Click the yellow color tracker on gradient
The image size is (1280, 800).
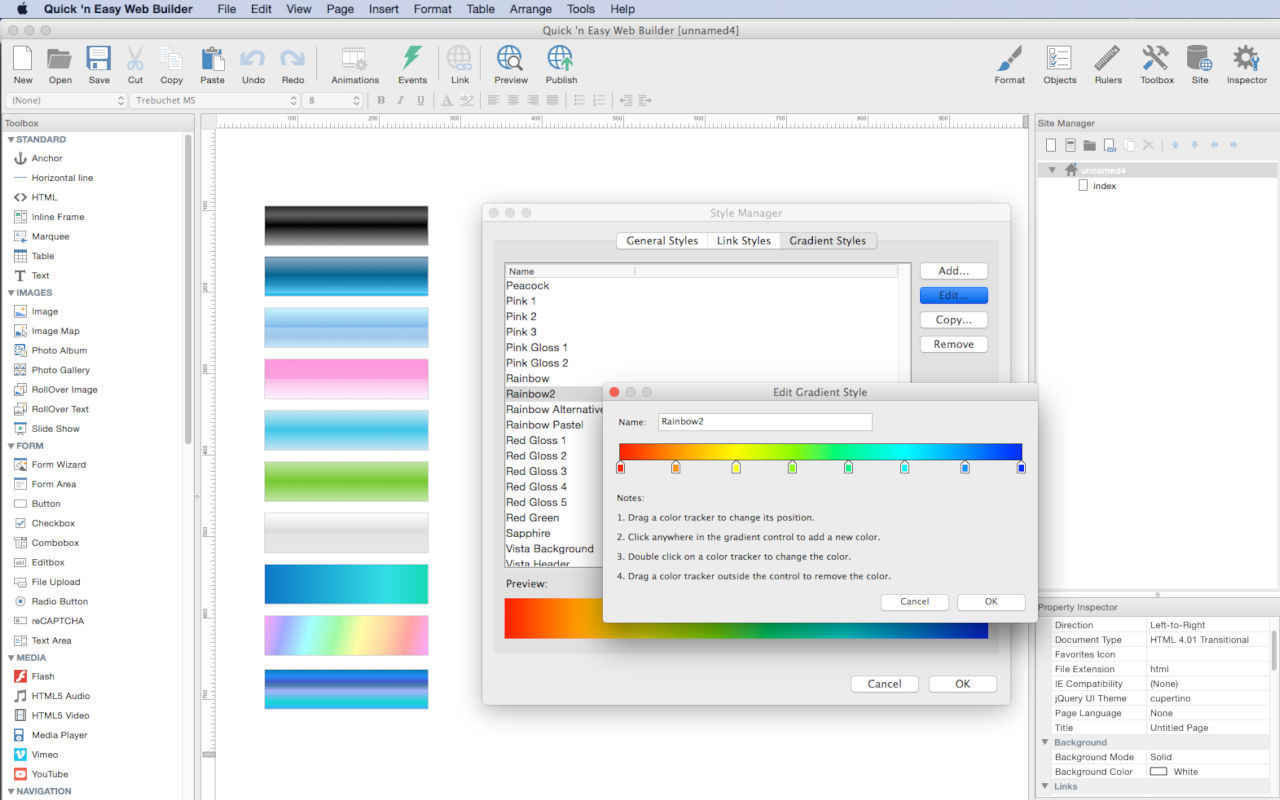736,467
